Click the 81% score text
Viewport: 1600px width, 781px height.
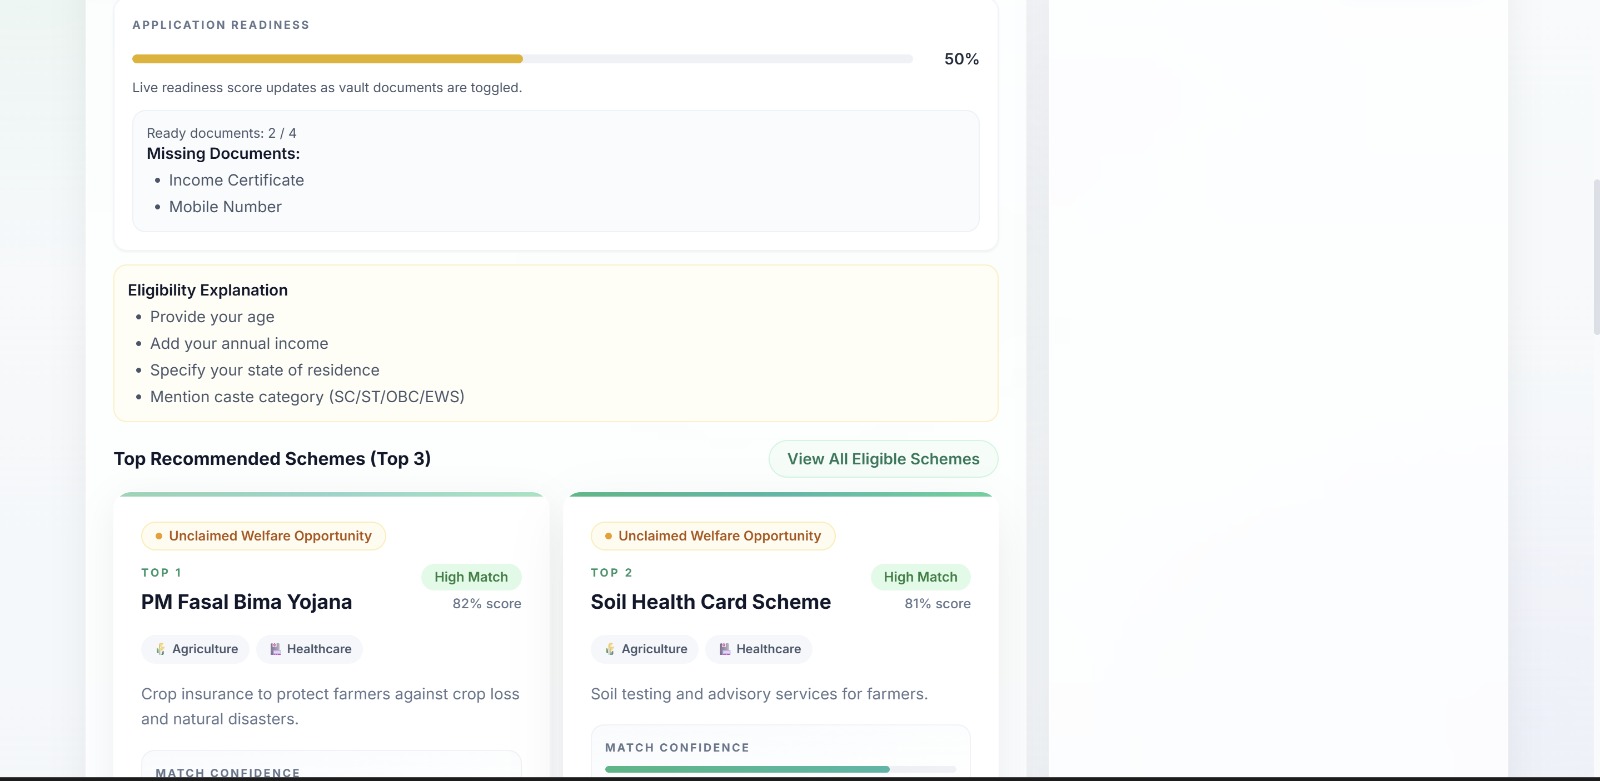pos(937,604)
